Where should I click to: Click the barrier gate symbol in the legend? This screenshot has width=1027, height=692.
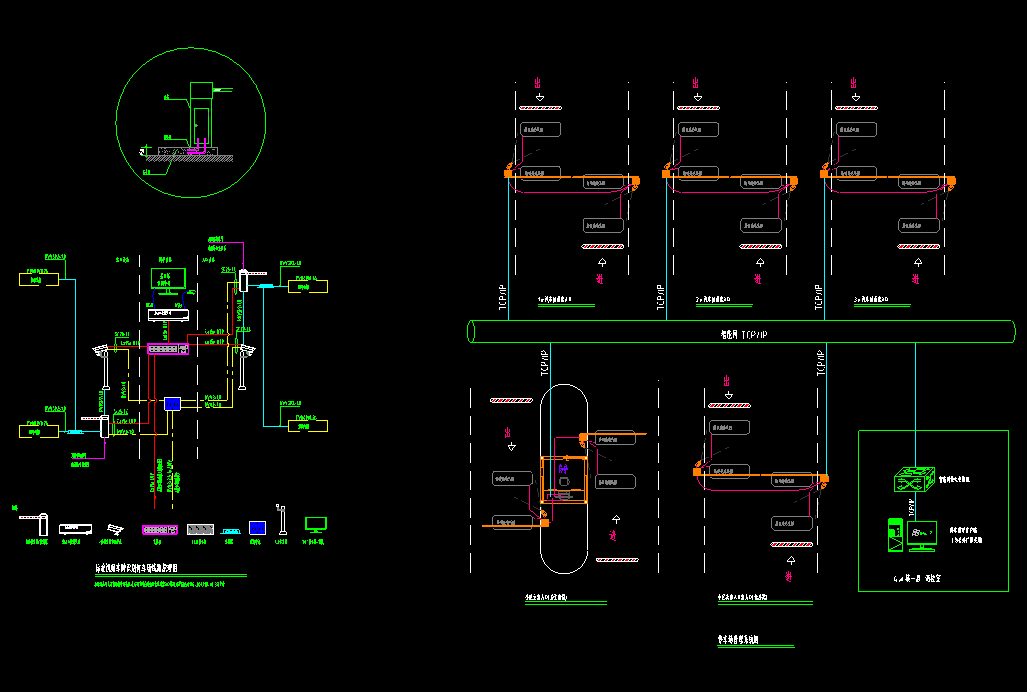click(35, 522)
